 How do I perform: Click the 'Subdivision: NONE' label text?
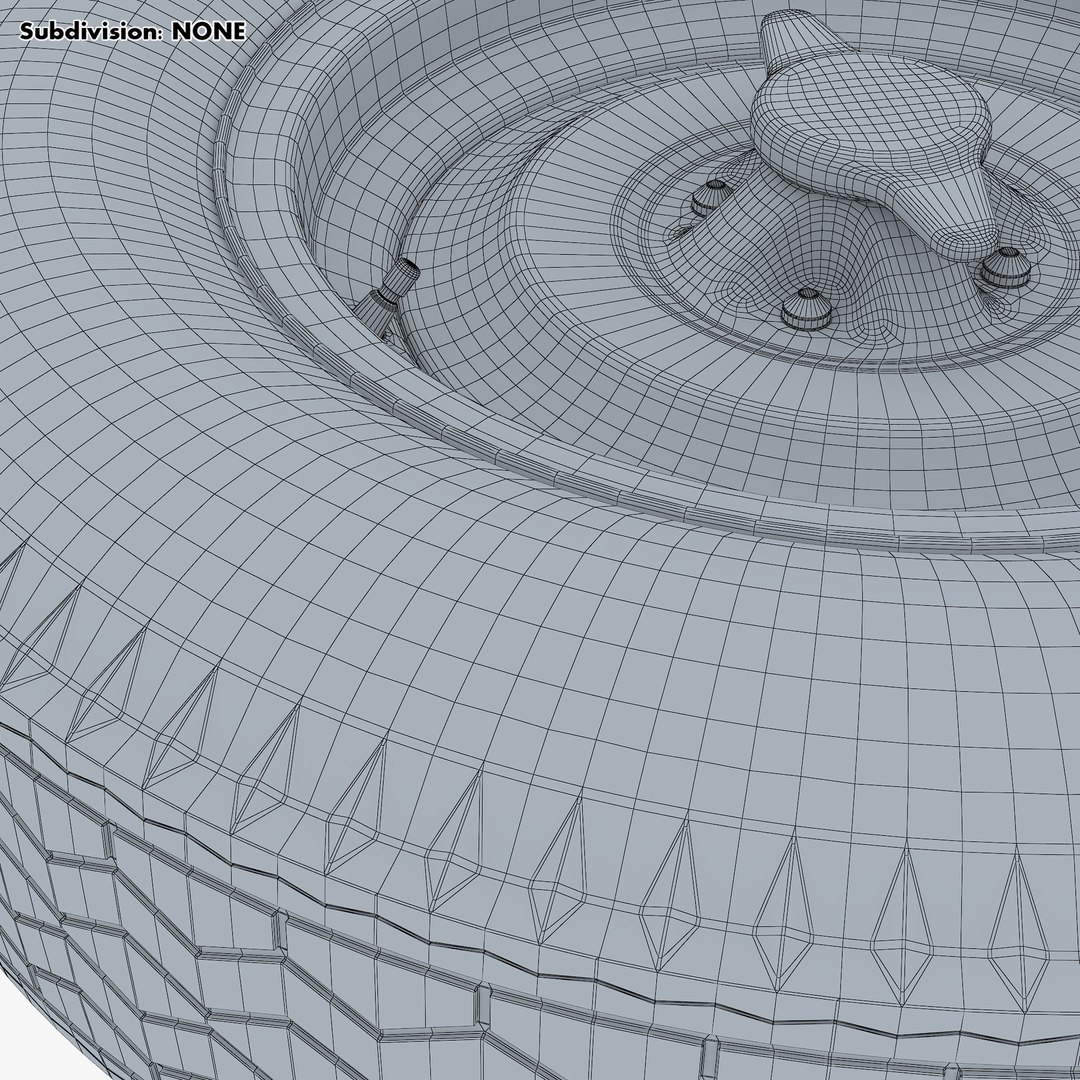(132, 32)
